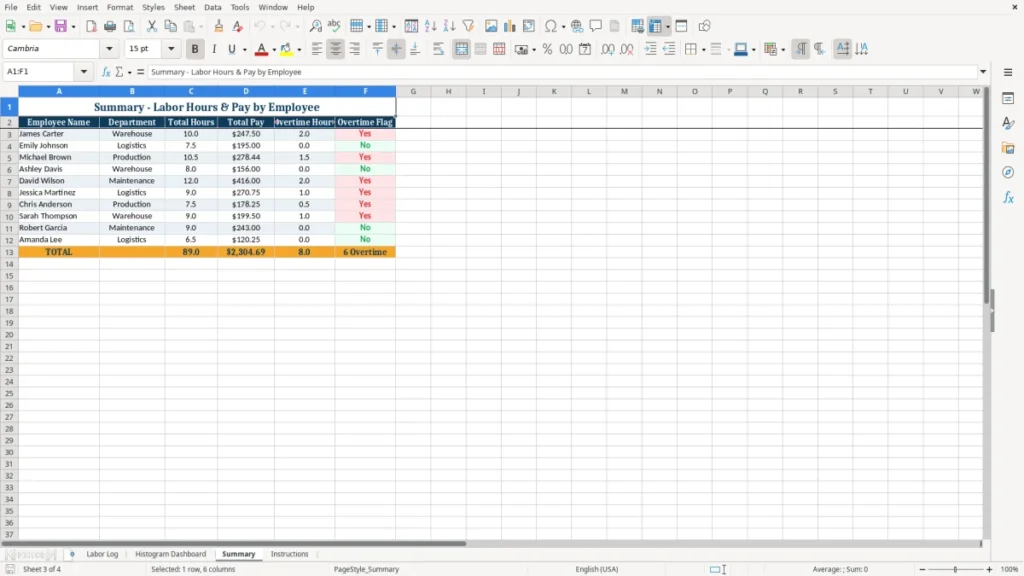Switch to Labor Log sheet tab
1024x576 pixels.
tap(103, 554)
